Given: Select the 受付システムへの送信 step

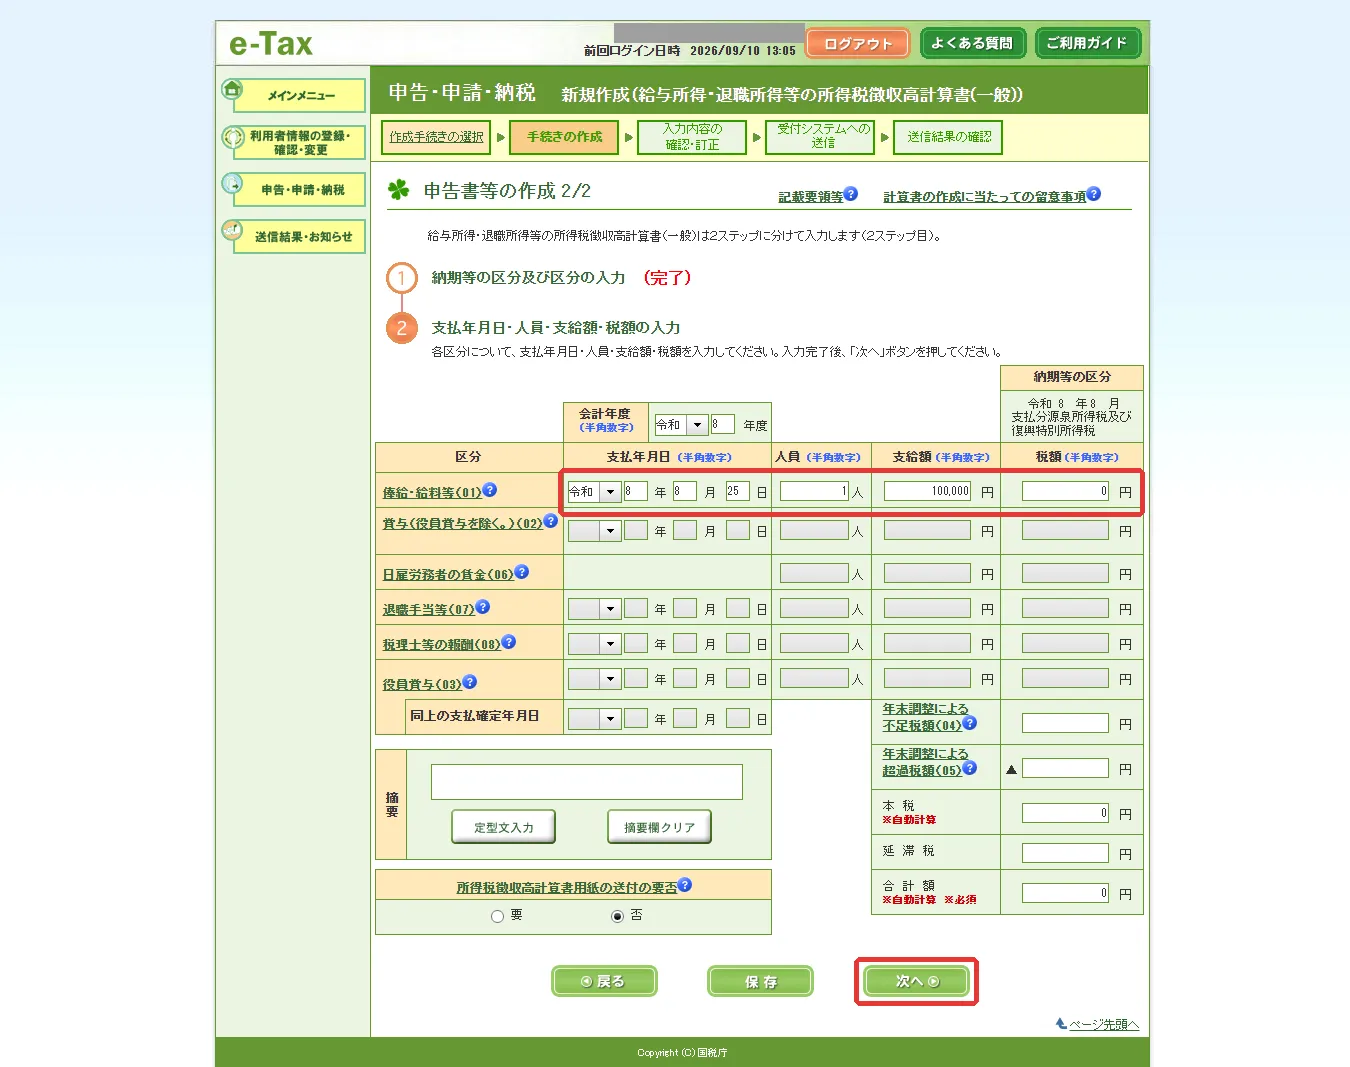Looking at the screenshot, I should click(820, 137).
